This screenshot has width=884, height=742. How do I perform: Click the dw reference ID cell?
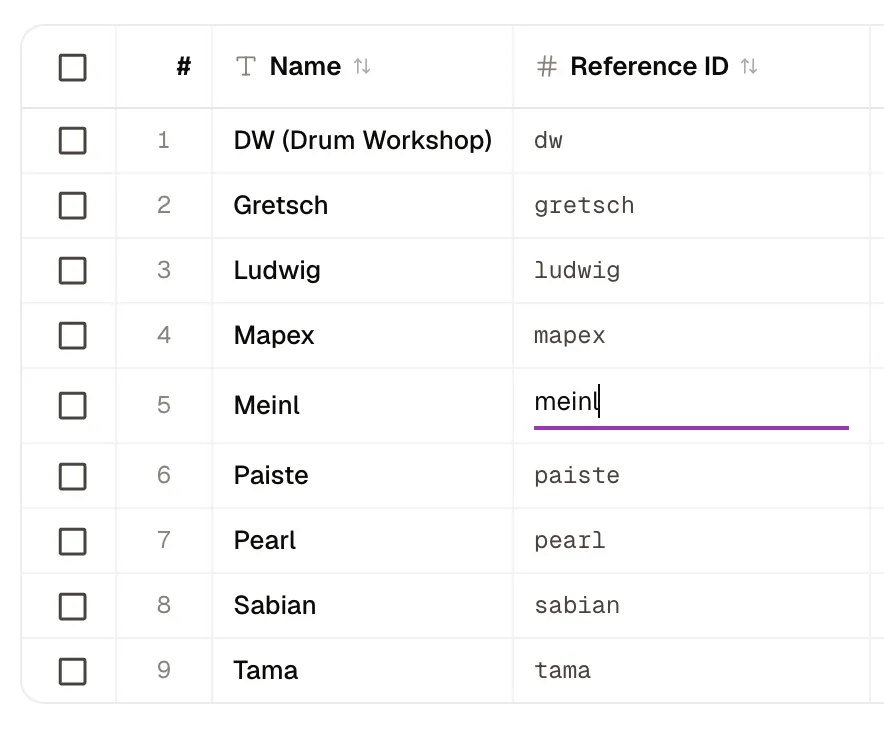click(x=691, y=140)
